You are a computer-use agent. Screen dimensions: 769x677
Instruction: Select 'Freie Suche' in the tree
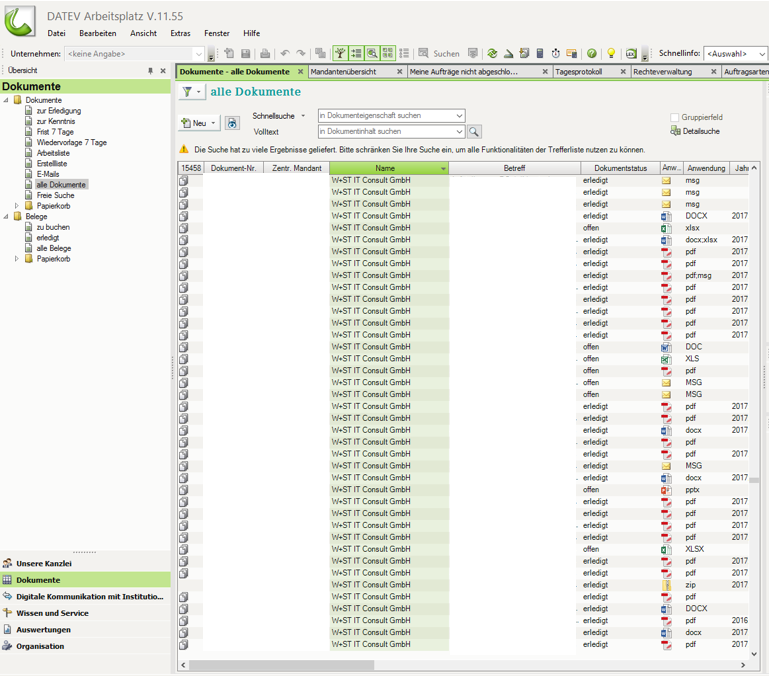coord(55,195)
